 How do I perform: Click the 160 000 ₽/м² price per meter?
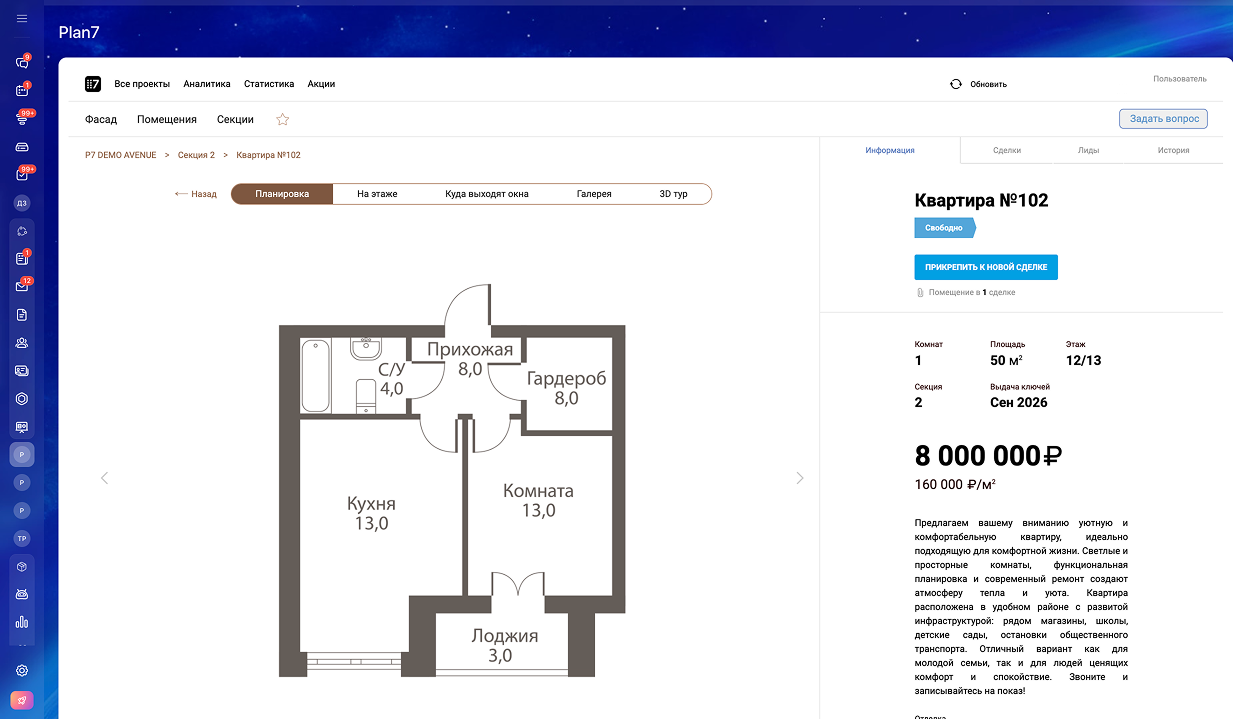pyautogui.click(x=955, y=485)
